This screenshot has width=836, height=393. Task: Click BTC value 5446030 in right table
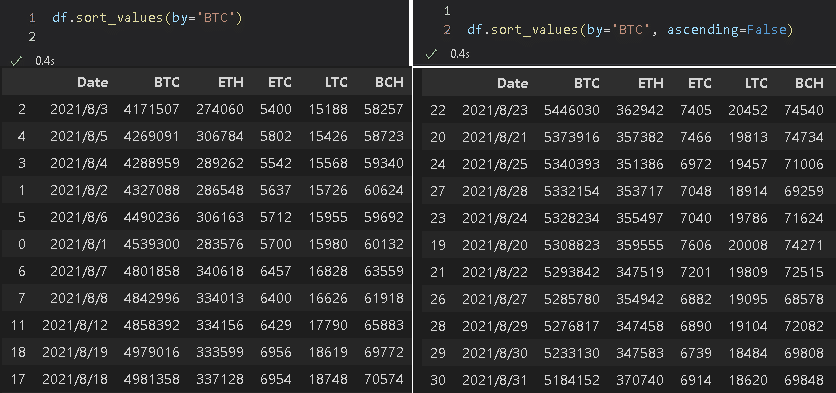click(x=572, y=110)
